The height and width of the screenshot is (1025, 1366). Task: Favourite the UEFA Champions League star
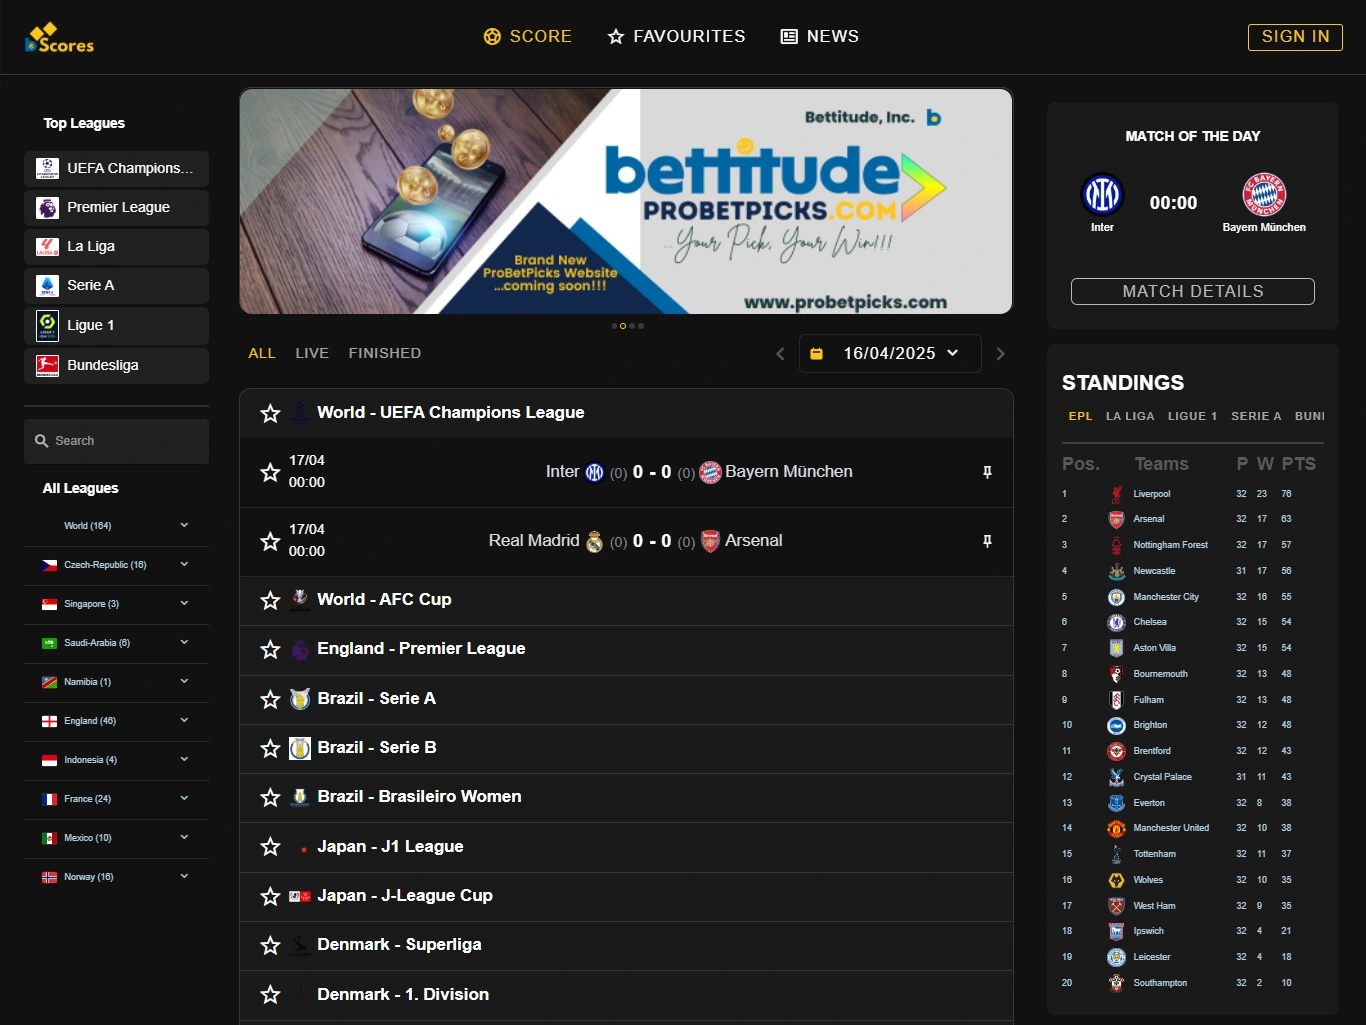coord(270,413)
